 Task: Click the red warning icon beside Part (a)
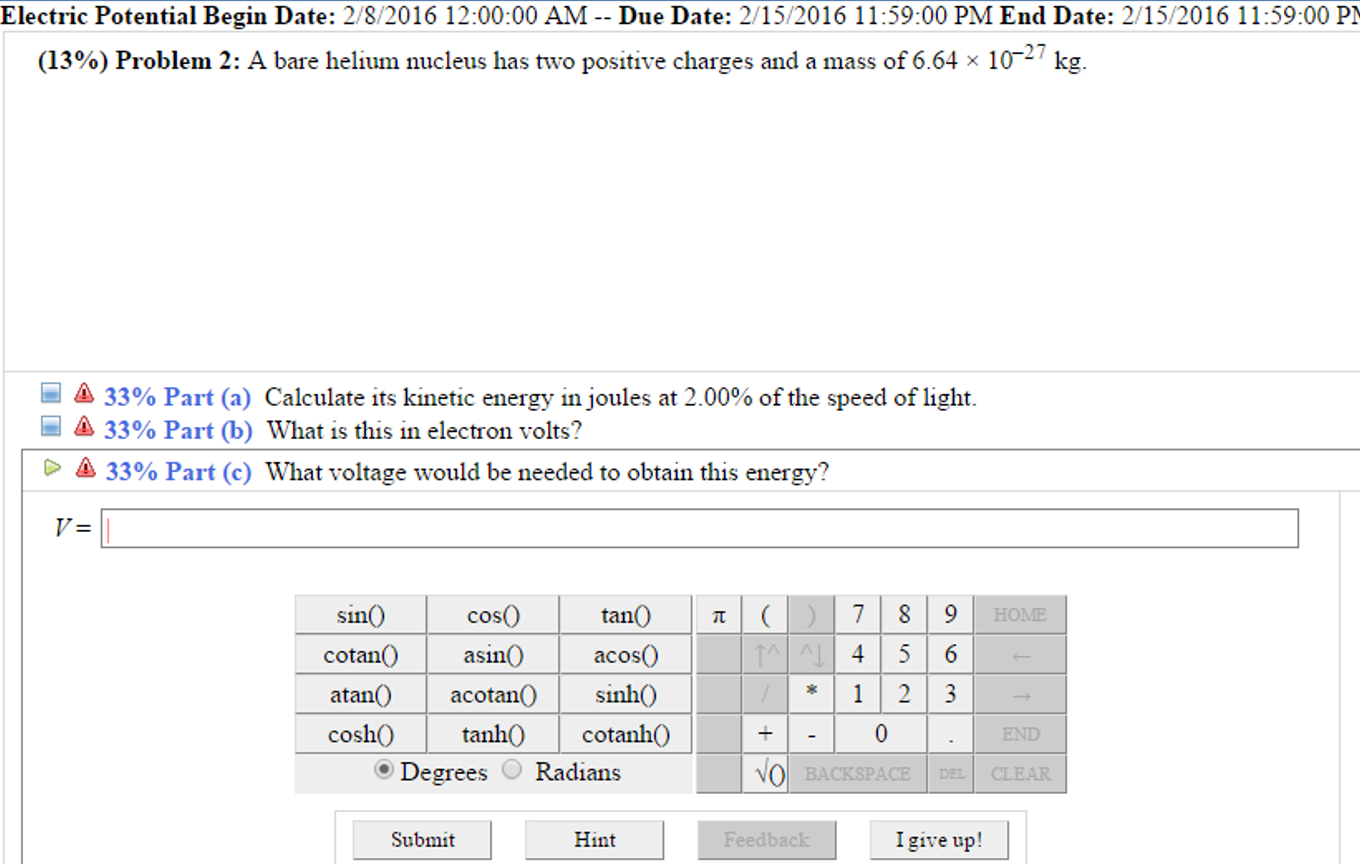pos(85,393)
